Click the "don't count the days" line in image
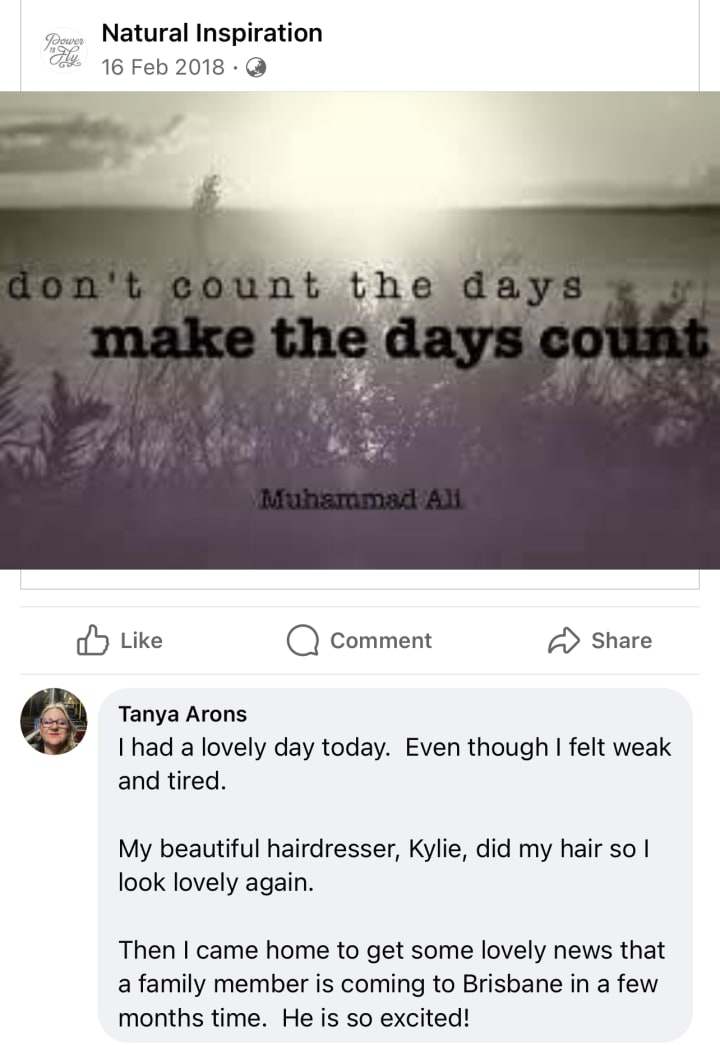 [x=295, y=287]
